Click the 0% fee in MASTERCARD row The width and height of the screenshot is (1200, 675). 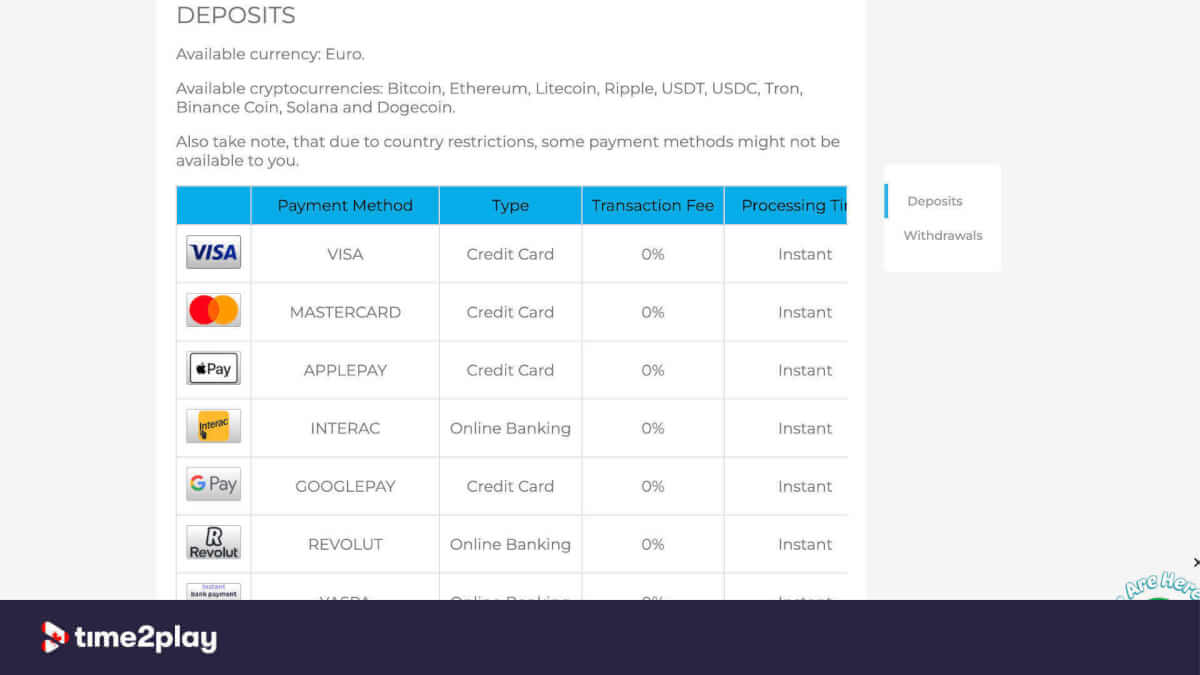[x=653, y=312]
